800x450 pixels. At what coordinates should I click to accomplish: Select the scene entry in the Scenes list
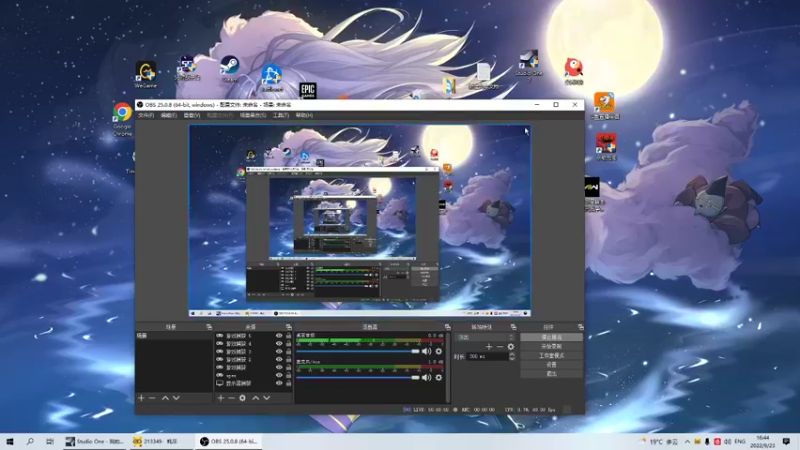174,336
